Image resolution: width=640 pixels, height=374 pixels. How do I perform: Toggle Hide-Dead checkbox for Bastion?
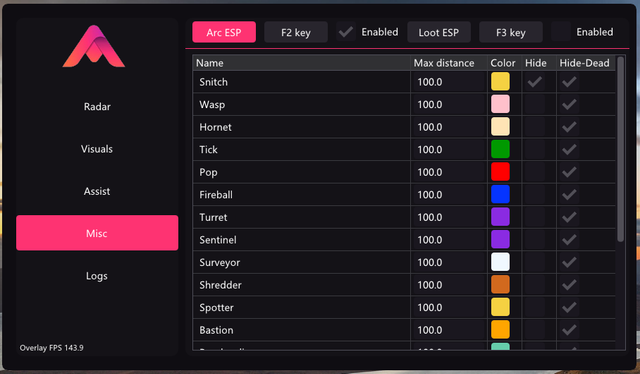click(569, 329)
